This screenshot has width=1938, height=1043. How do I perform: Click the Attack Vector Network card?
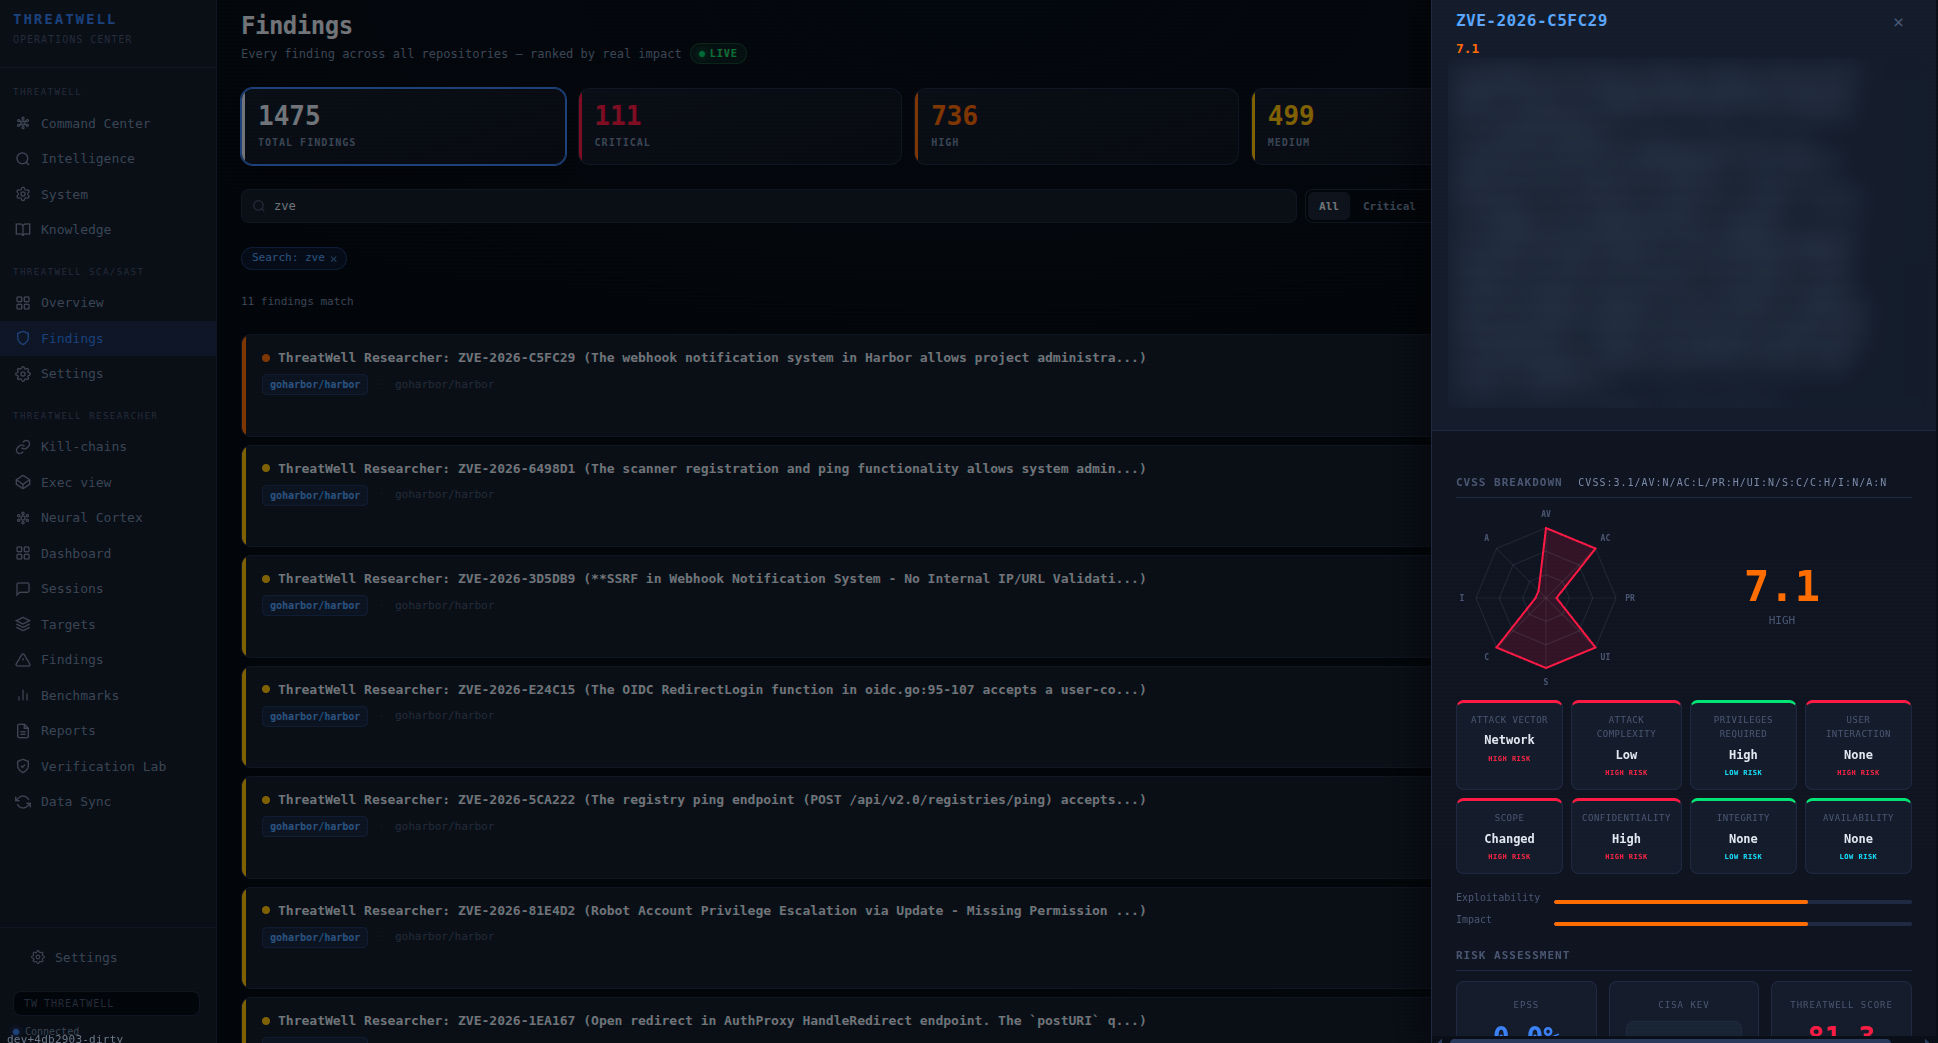tap(1509, 745)
